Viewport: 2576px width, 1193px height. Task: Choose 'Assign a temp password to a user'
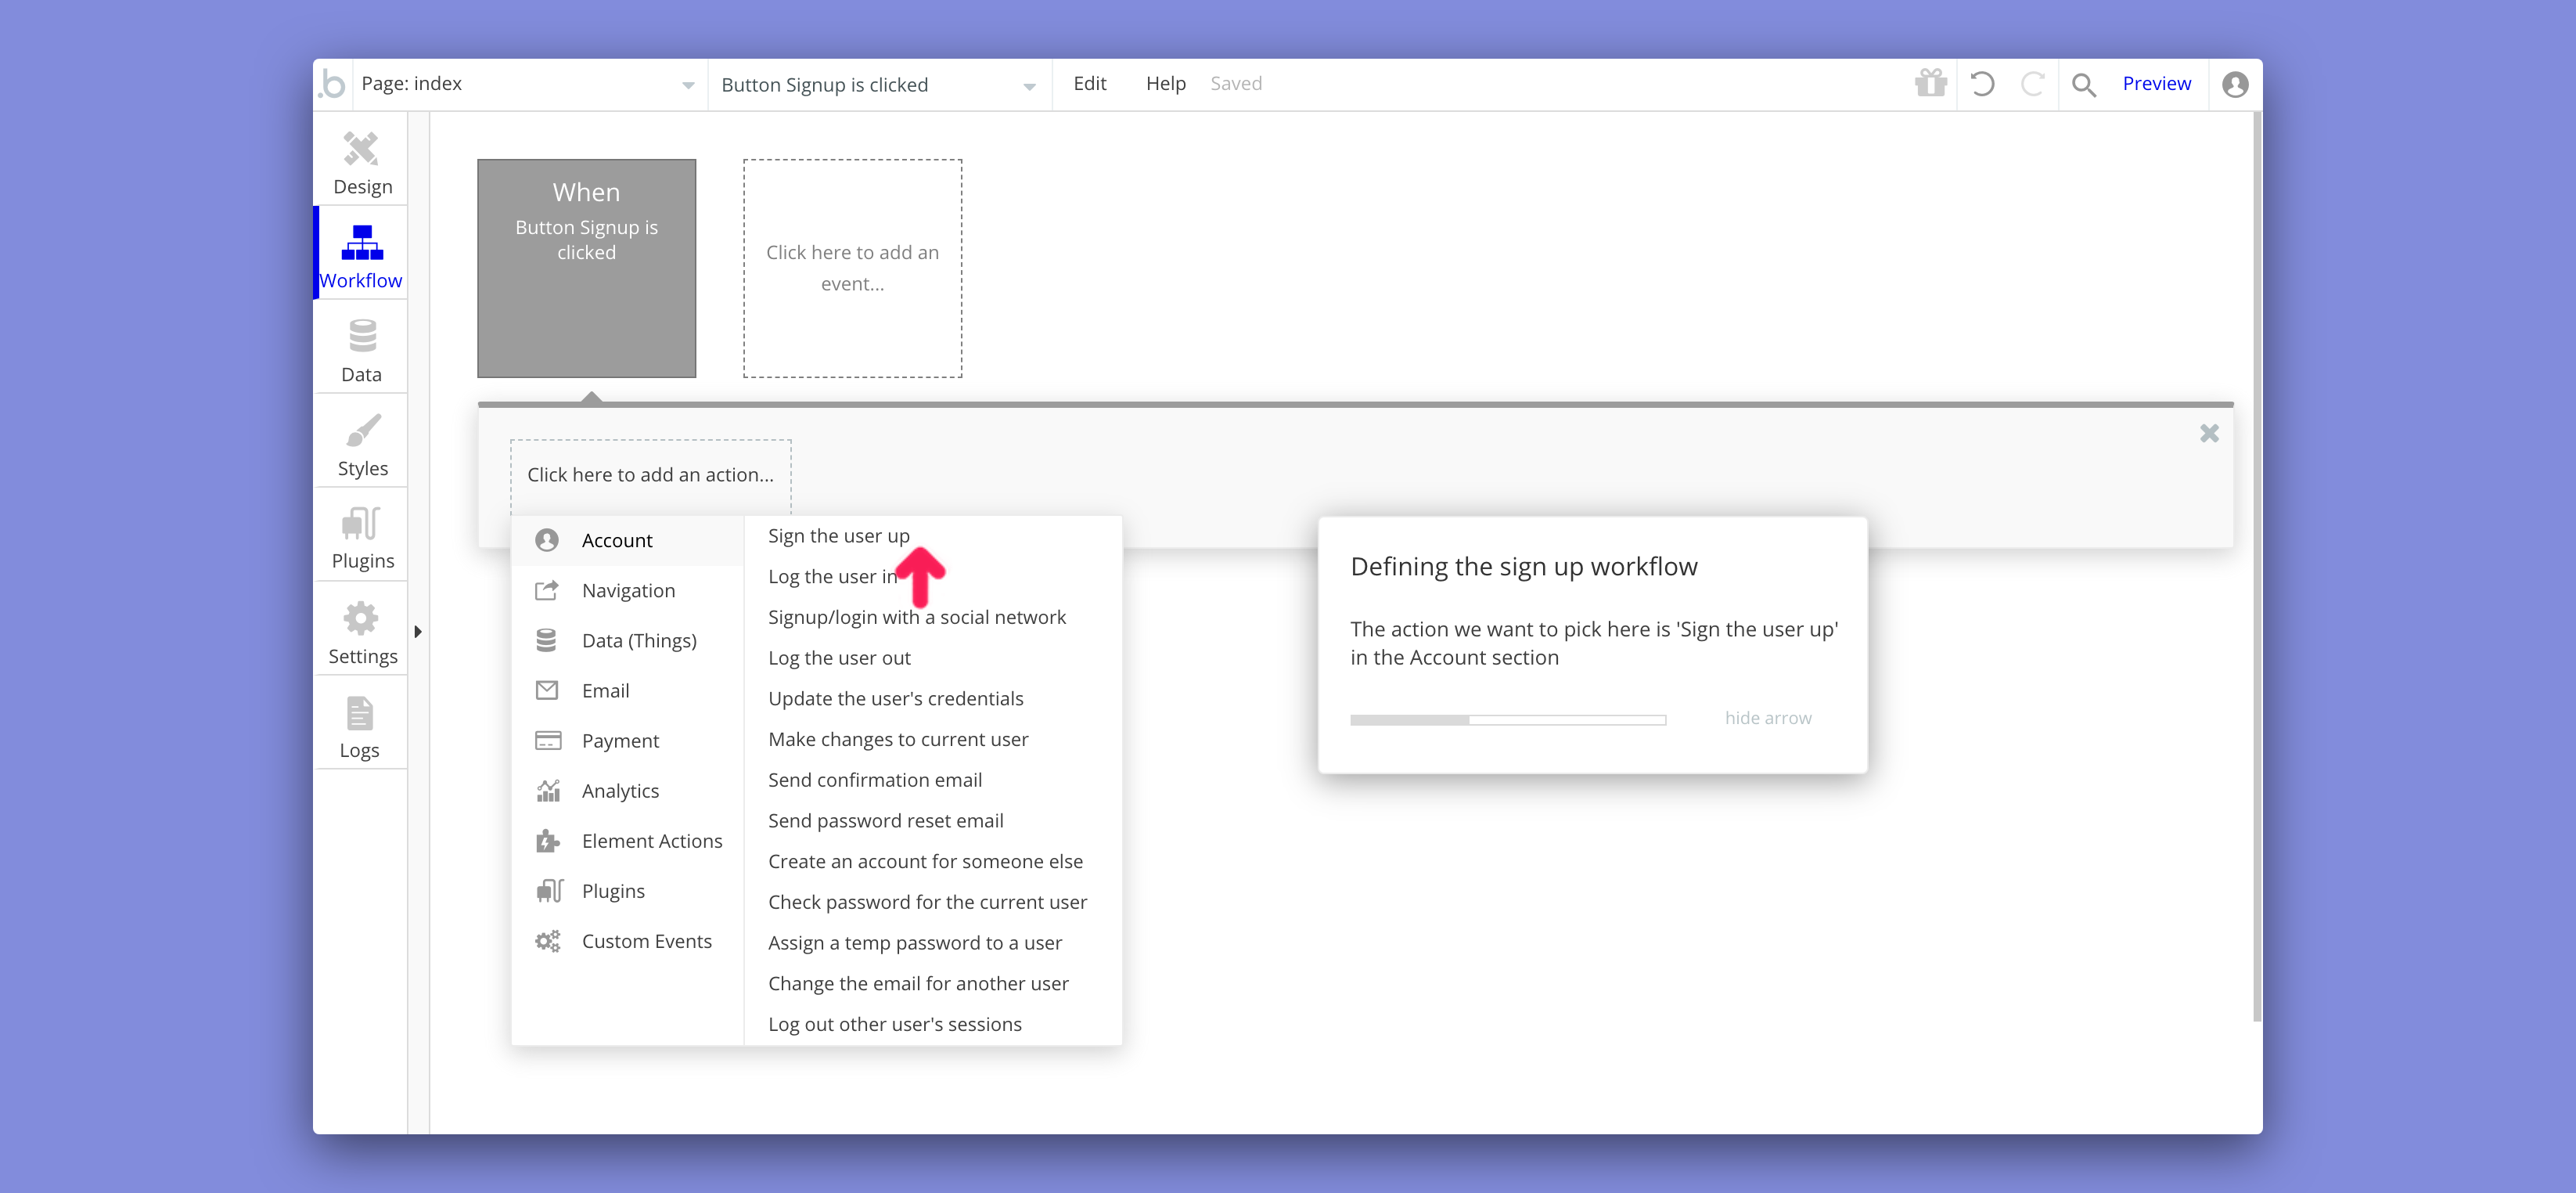pyautogui.click(x=914, y=944)
